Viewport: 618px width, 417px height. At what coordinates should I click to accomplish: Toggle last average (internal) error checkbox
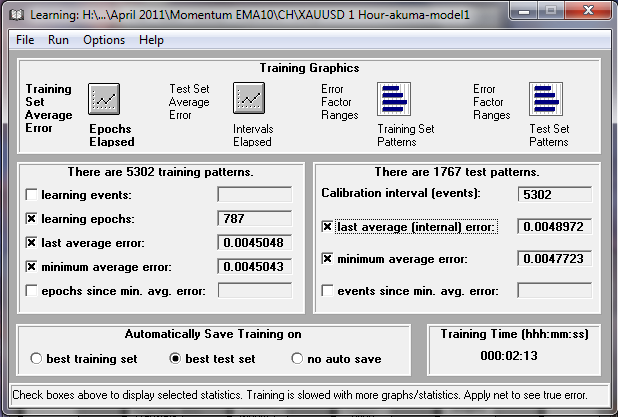click(327, 227)
